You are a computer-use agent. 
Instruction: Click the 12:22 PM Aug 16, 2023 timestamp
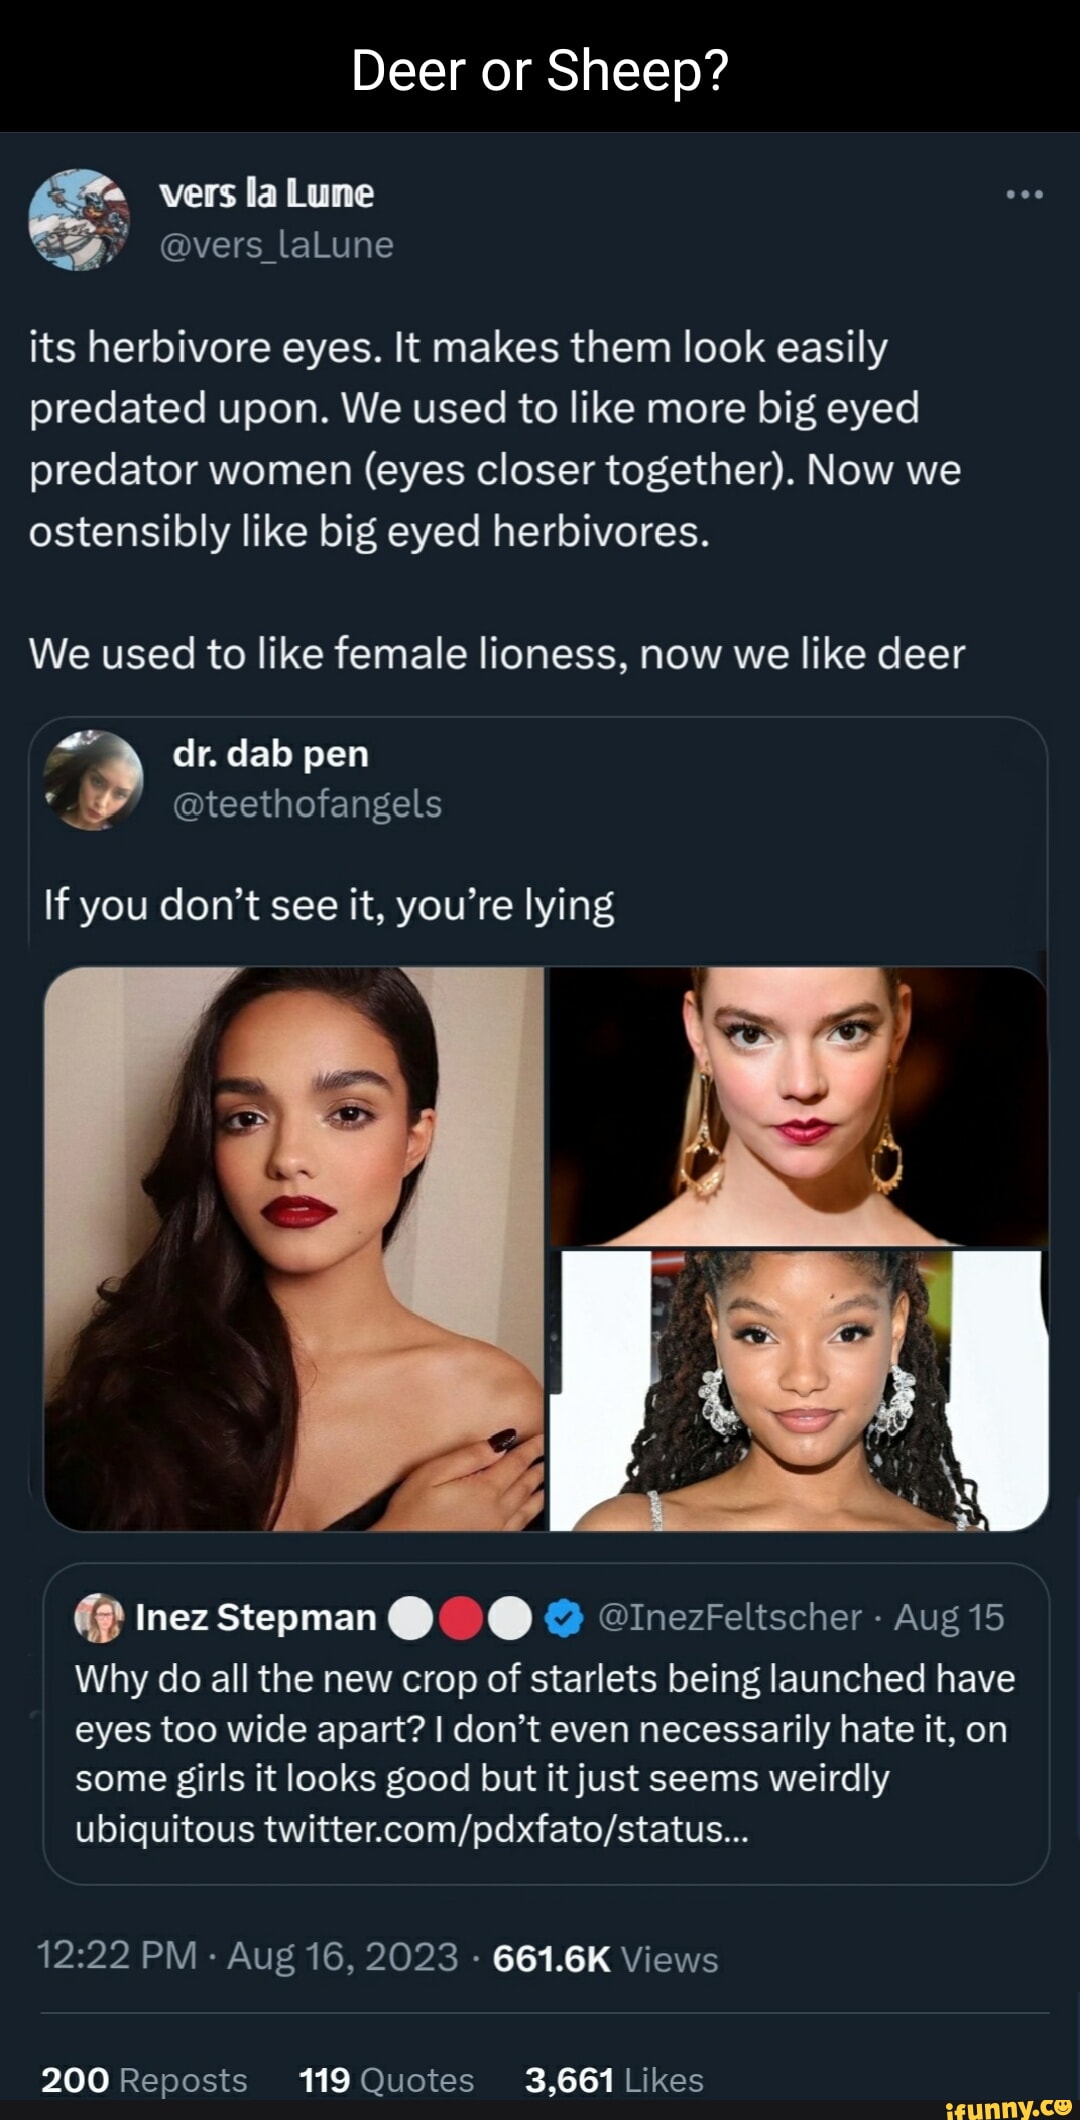tap(247, 1956)
